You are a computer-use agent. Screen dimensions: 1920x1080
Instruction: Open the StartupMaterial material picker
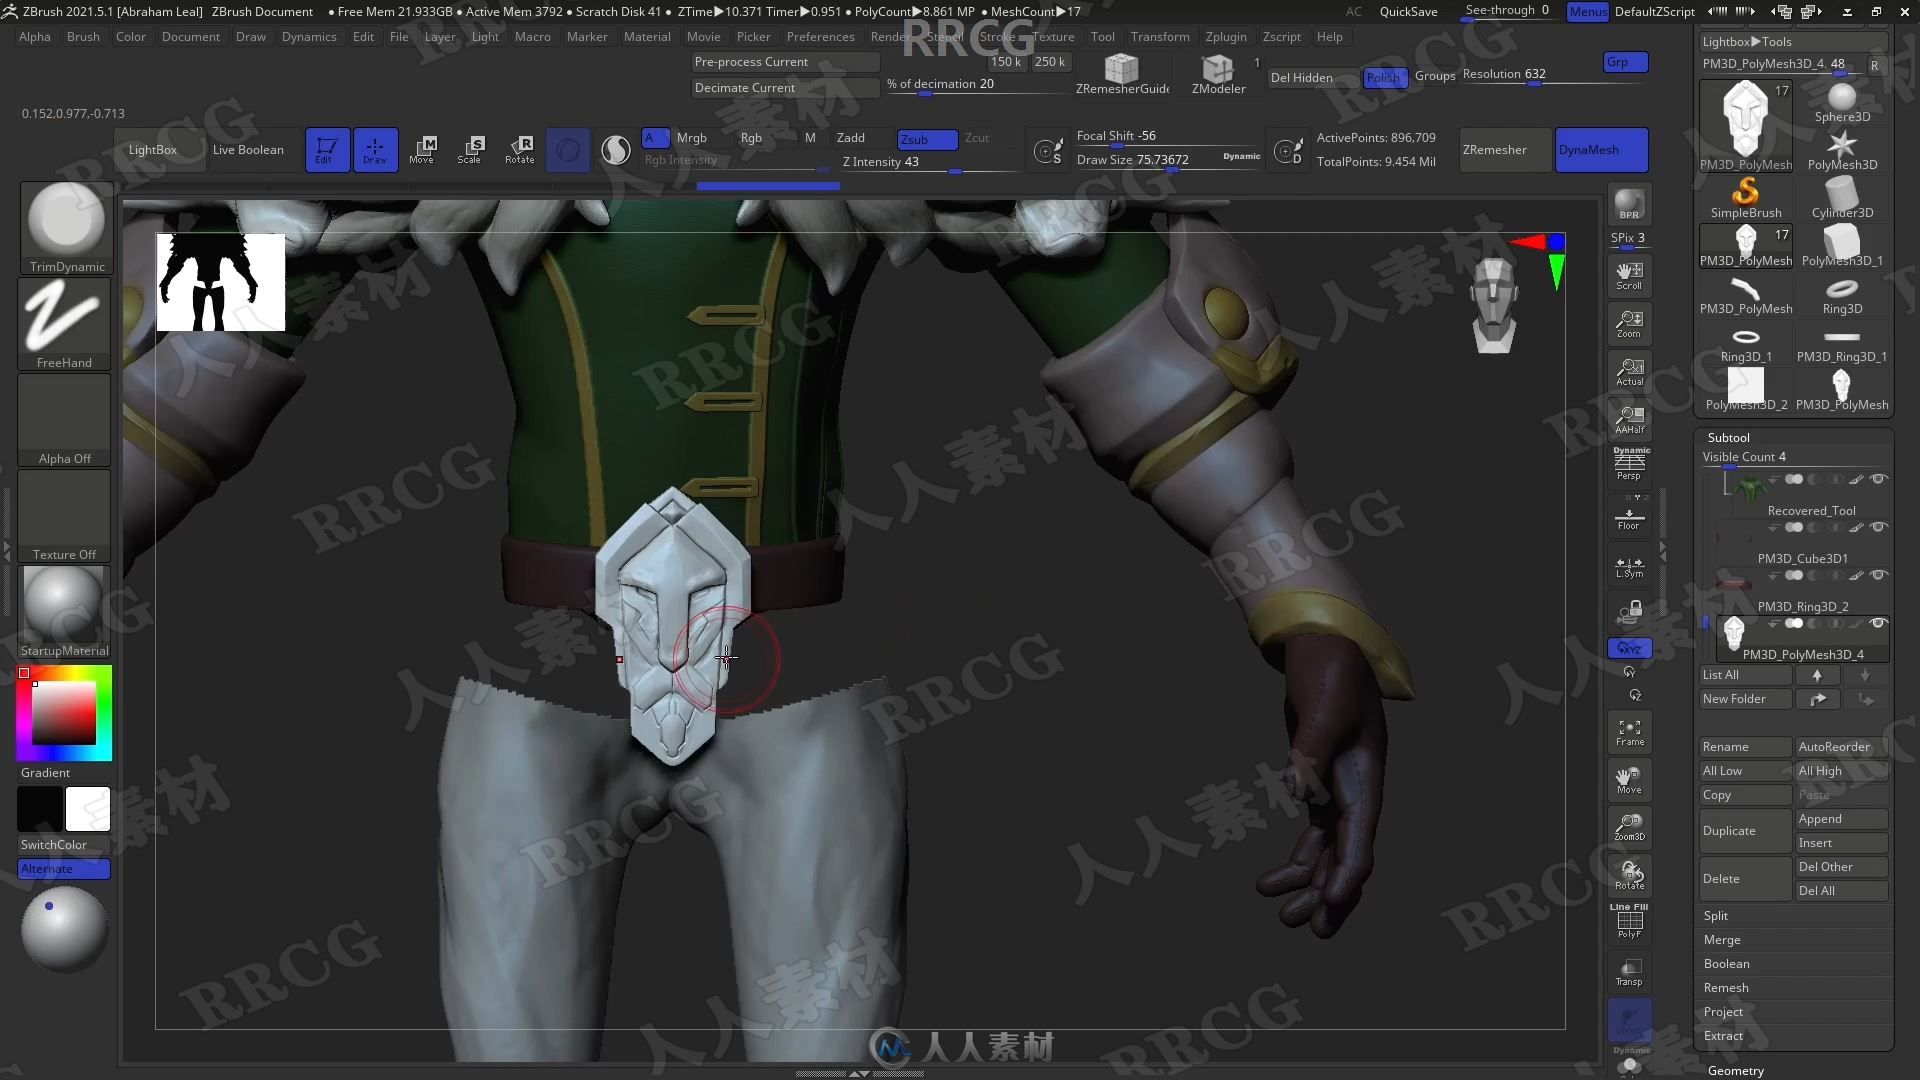click(x=64, y=611)
